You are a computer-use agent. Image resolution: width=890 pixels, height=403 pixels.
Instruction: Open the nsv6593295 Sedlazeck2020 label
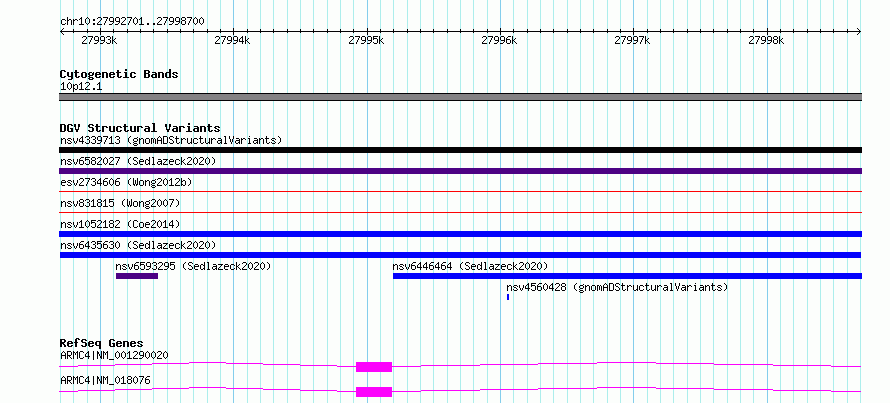point(193,266)
